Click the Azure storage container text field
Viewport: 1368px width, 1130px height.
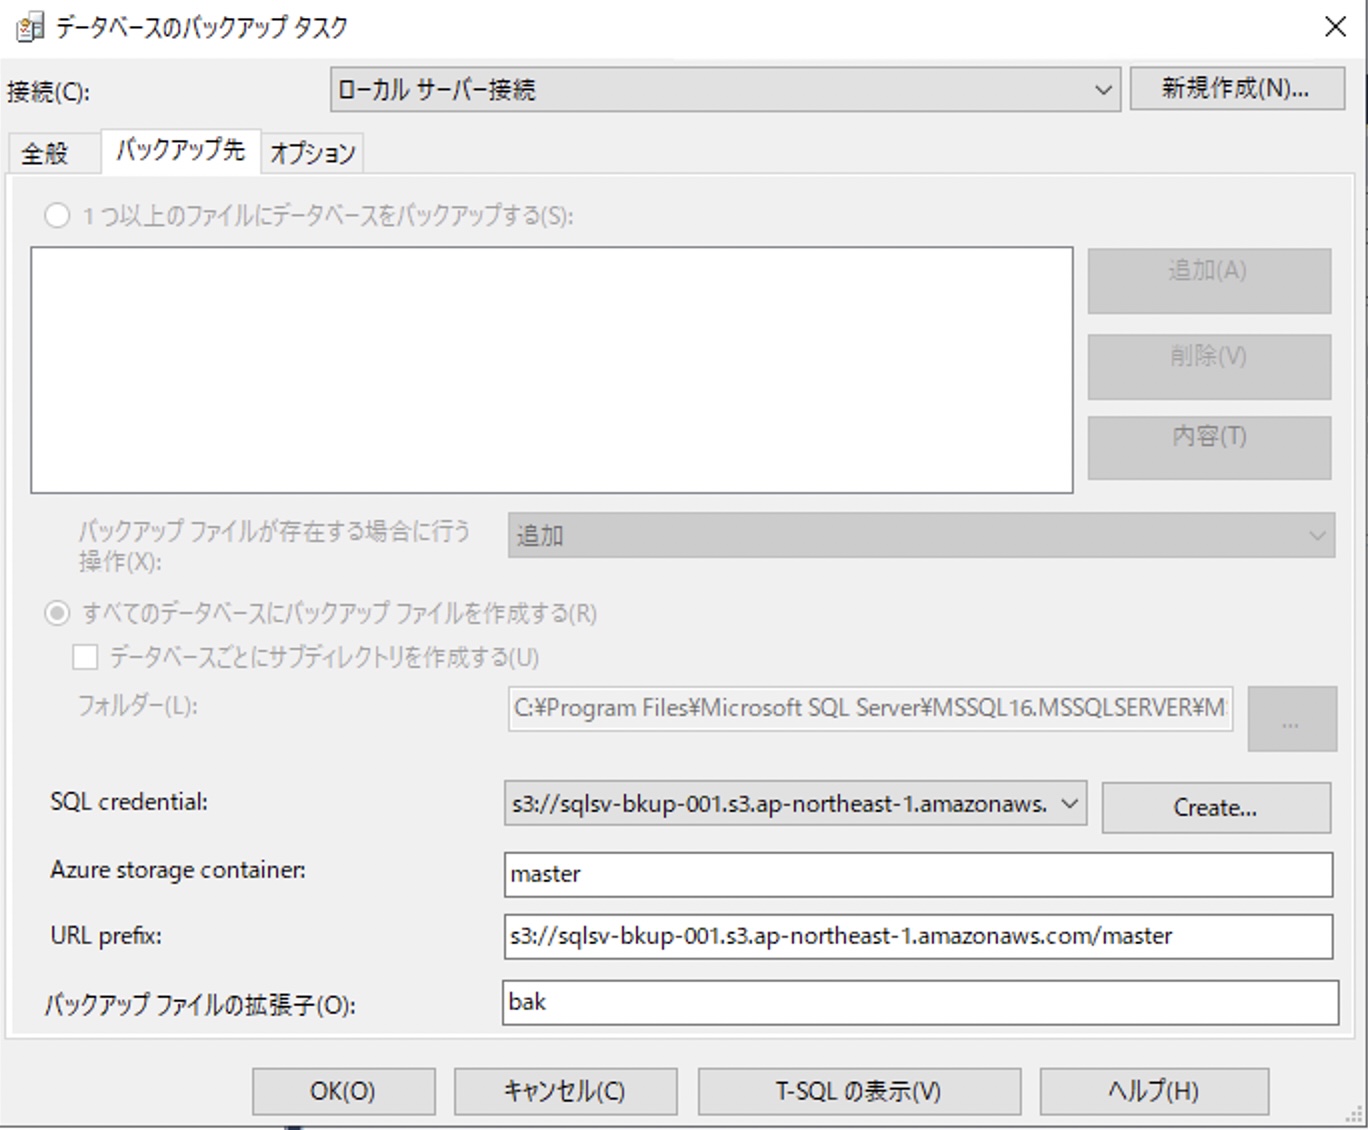(x=918, y=875)
